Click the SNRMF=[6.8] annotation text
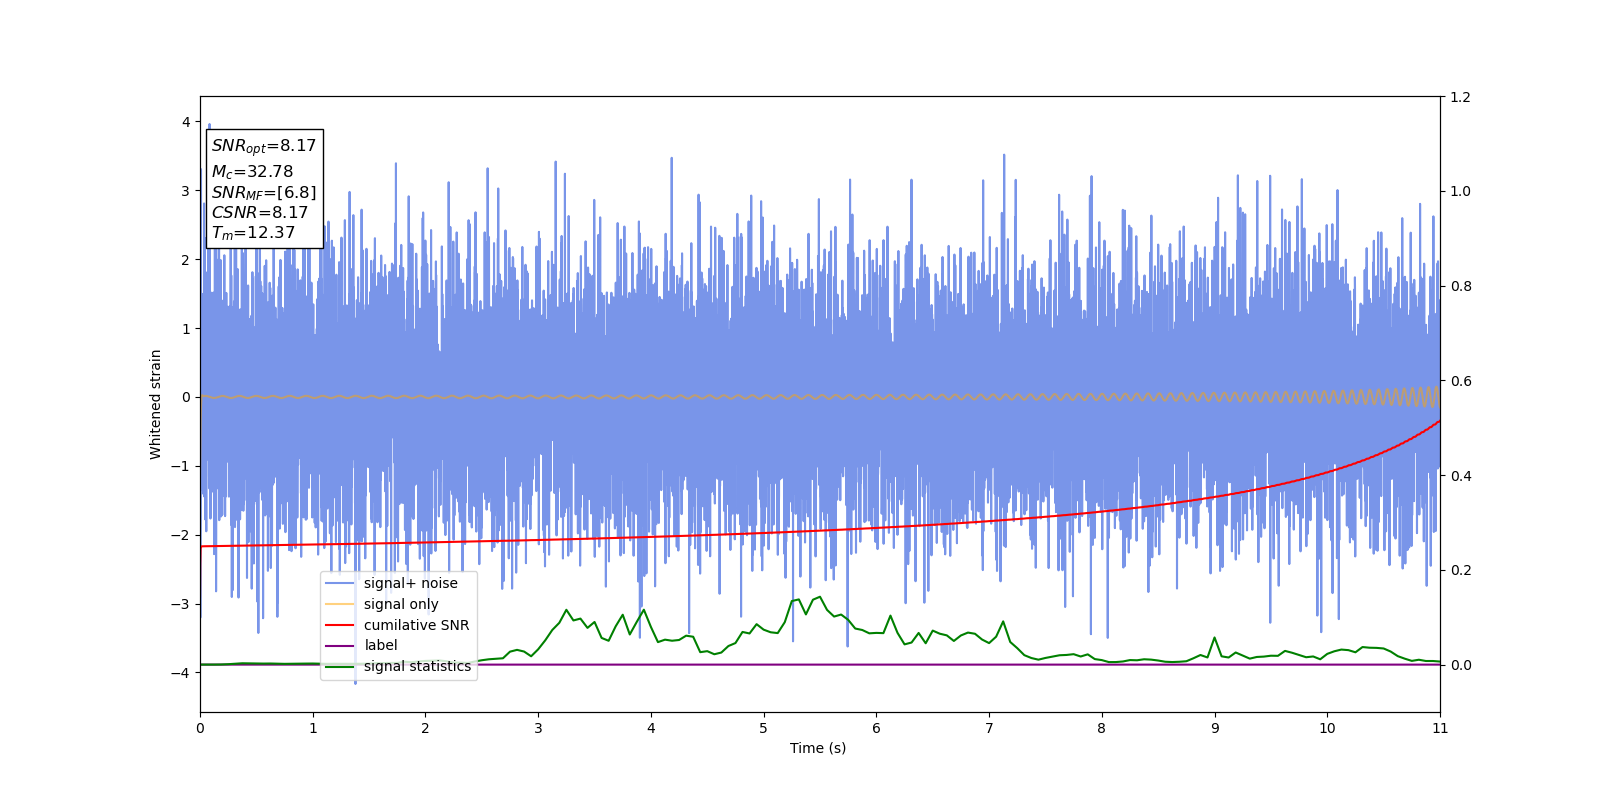The height and width of the screenshot is (800, 1600). click(263, 193)
